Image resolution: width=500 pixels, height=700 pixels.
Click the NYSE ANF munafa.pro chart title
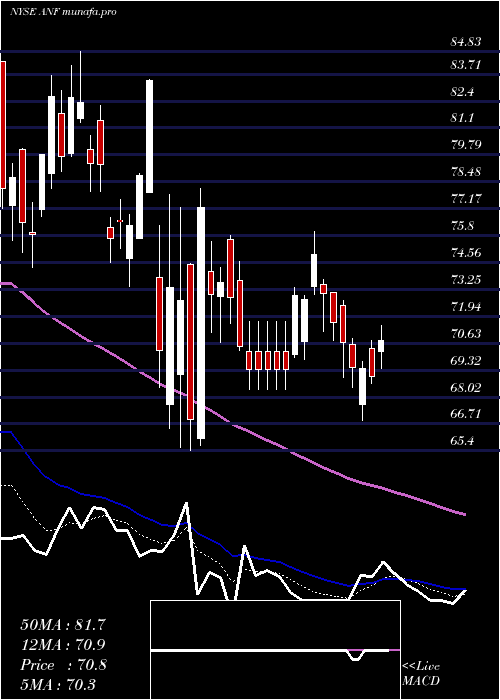pyautogui.click(x=63, y=12)
